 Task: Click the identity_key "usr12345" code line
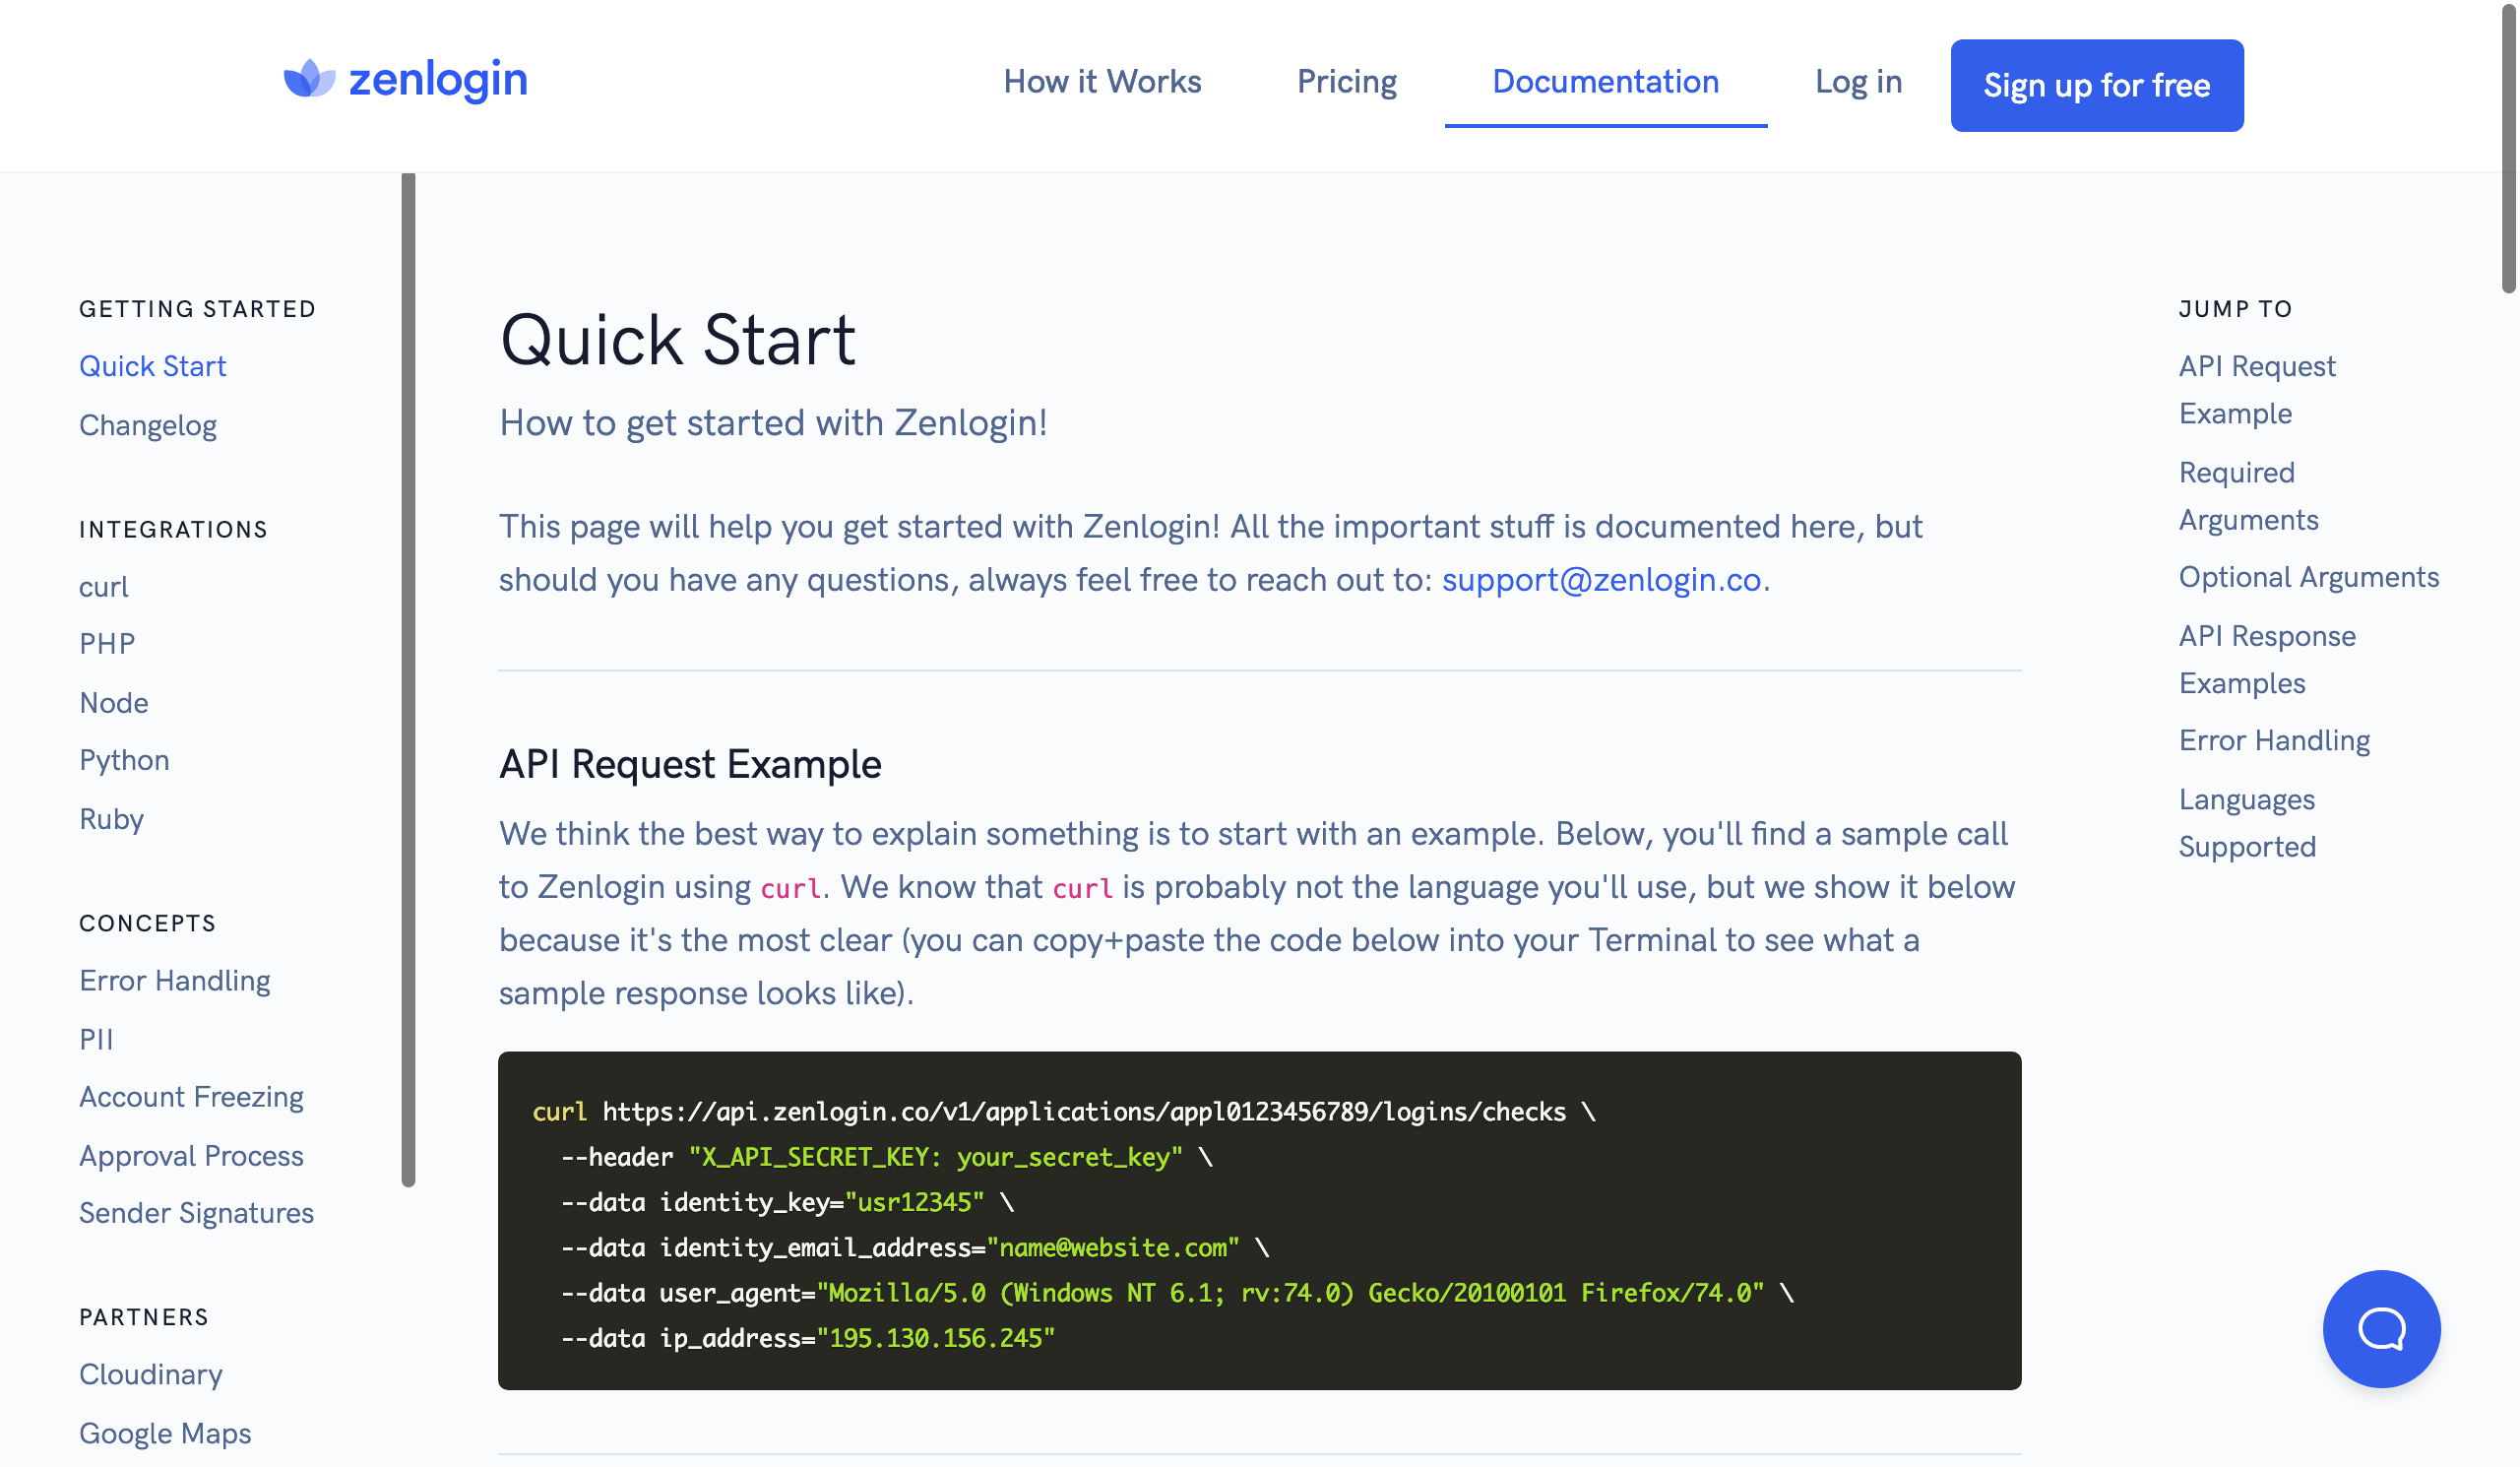[x=788, y=1202]
